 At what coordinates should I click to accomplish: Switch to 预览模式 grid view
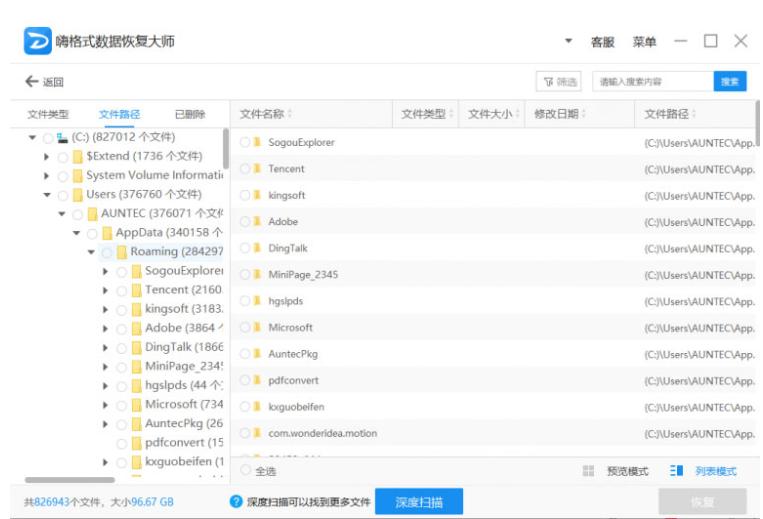[617, 471]
